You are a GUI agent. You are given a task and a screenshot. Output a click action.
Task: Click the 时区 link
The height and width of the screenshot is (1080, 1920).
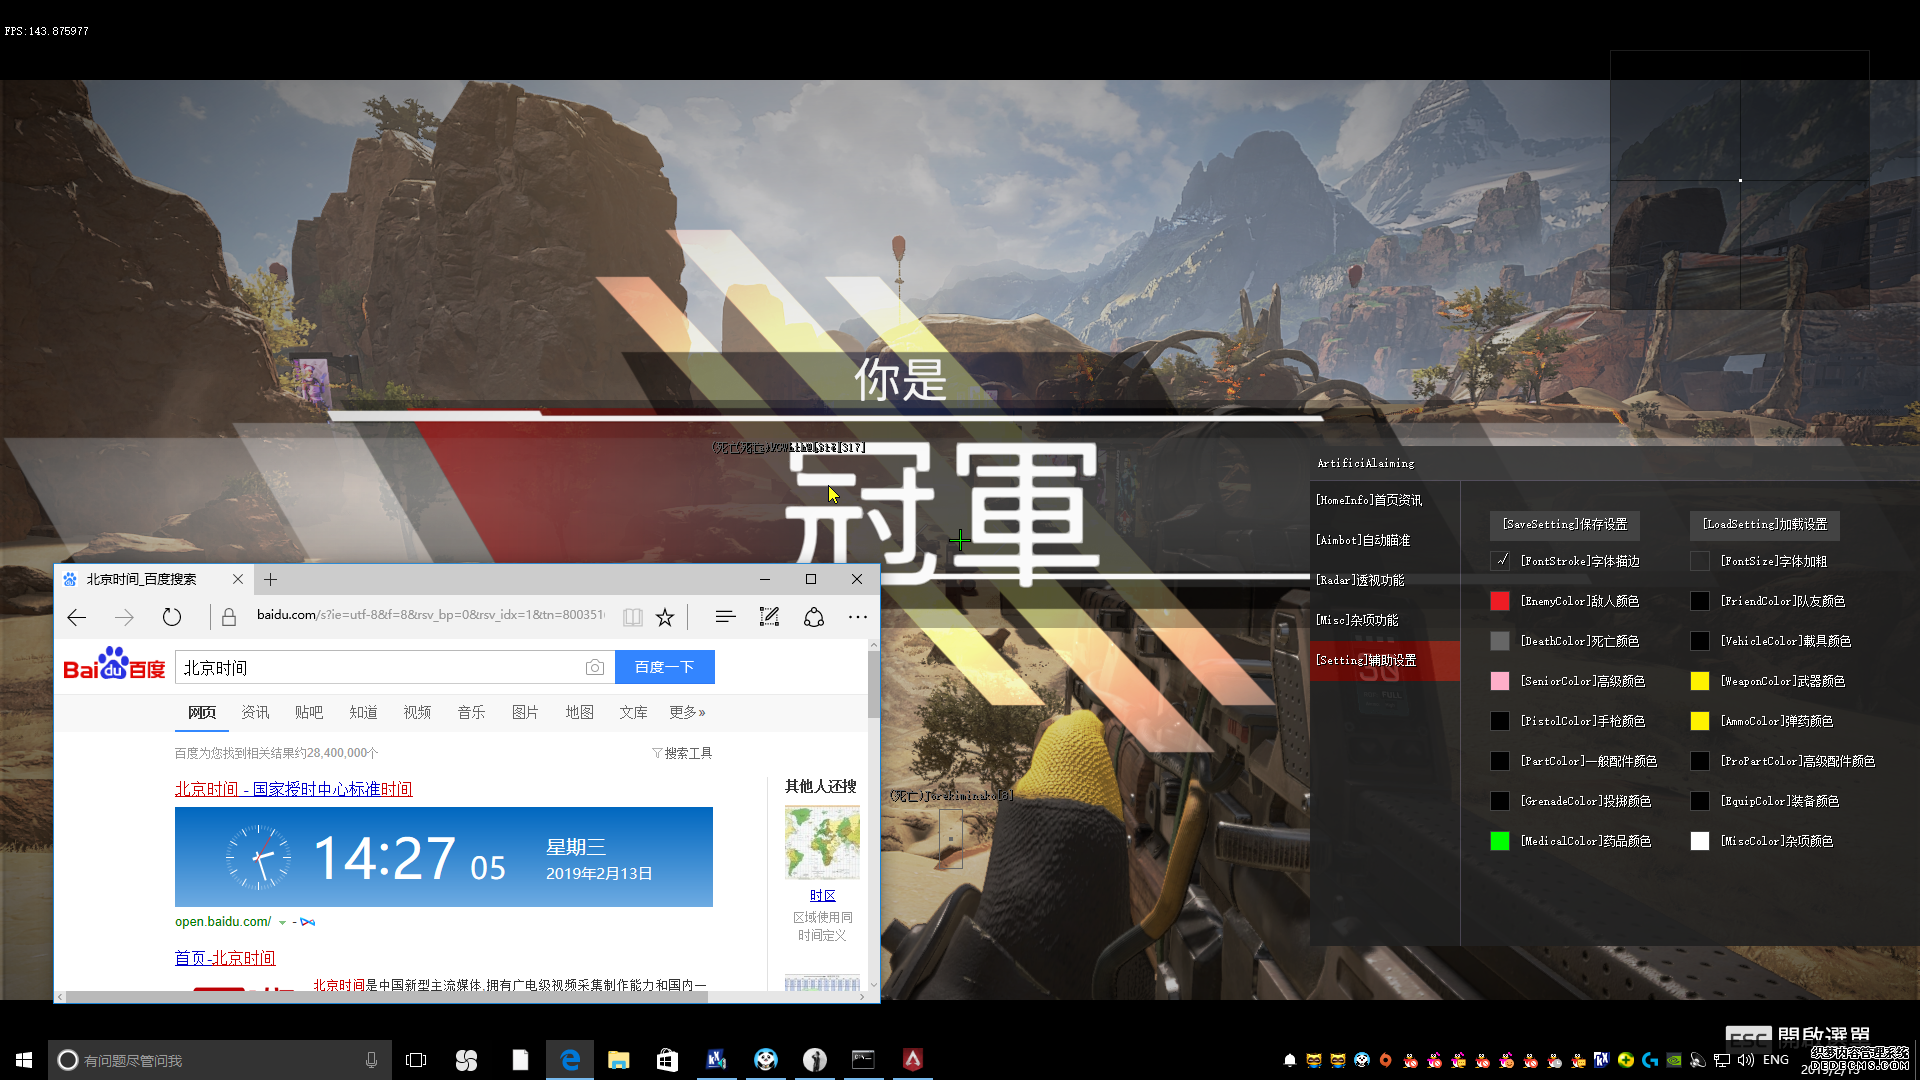(x=822, y=896)
